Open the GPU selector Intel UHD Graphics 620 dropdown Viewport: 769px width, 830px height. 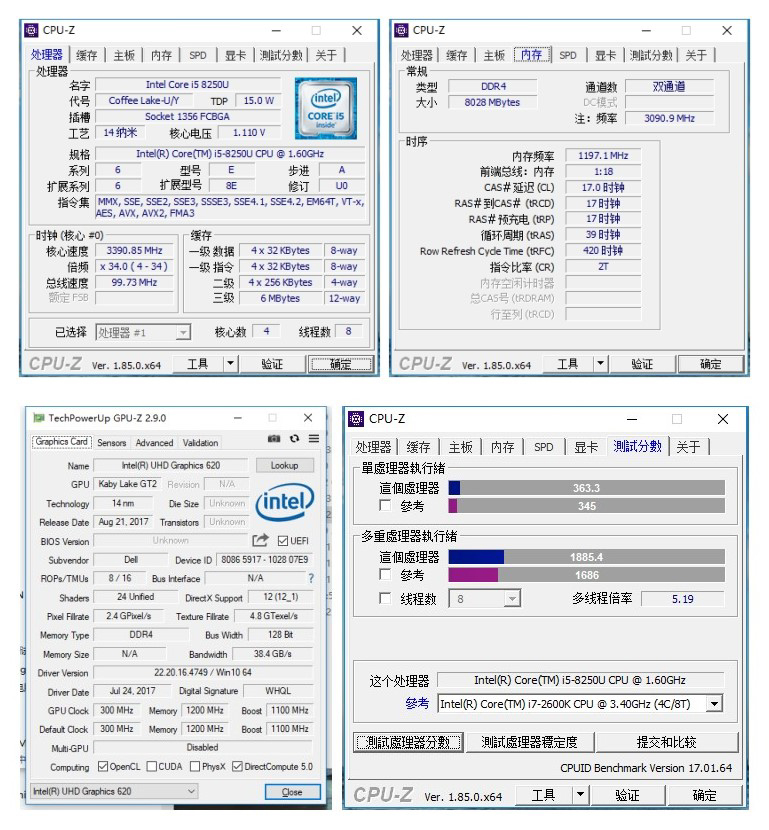pos(114,791)
